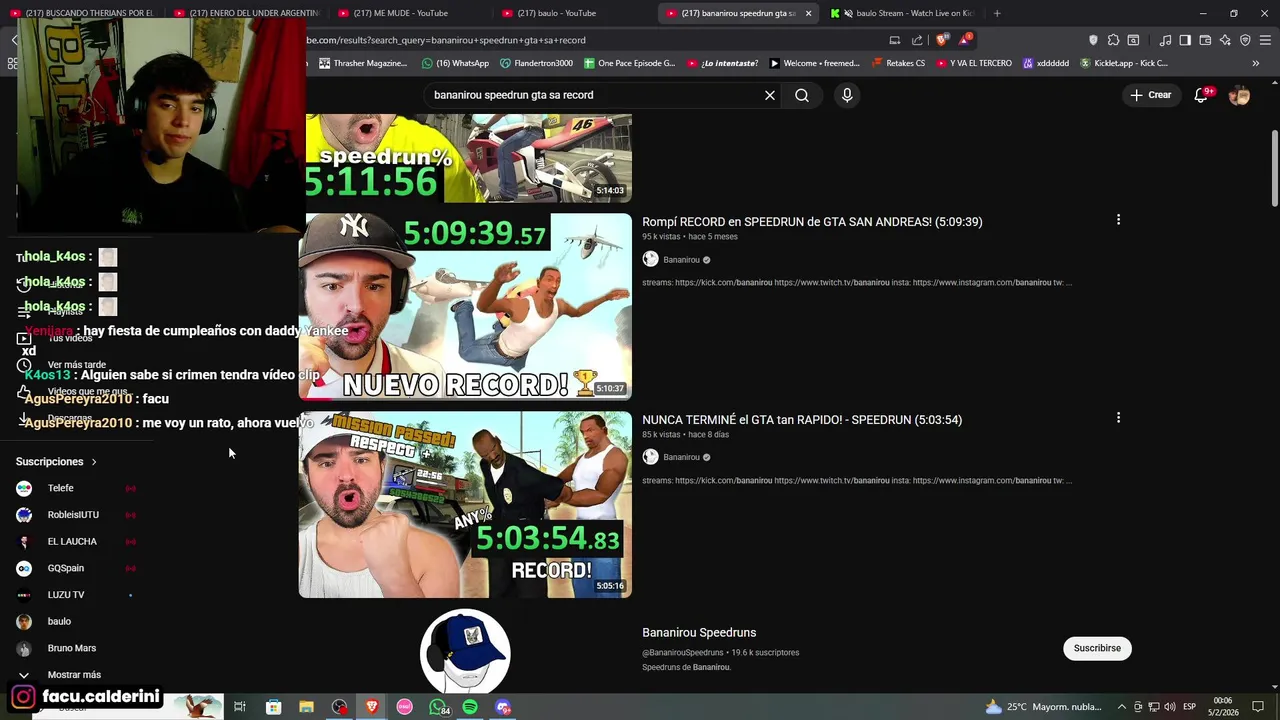
Task: Open the Kicklet.app bookmark
Action: pyautogui.click(x=1123, y=63)
